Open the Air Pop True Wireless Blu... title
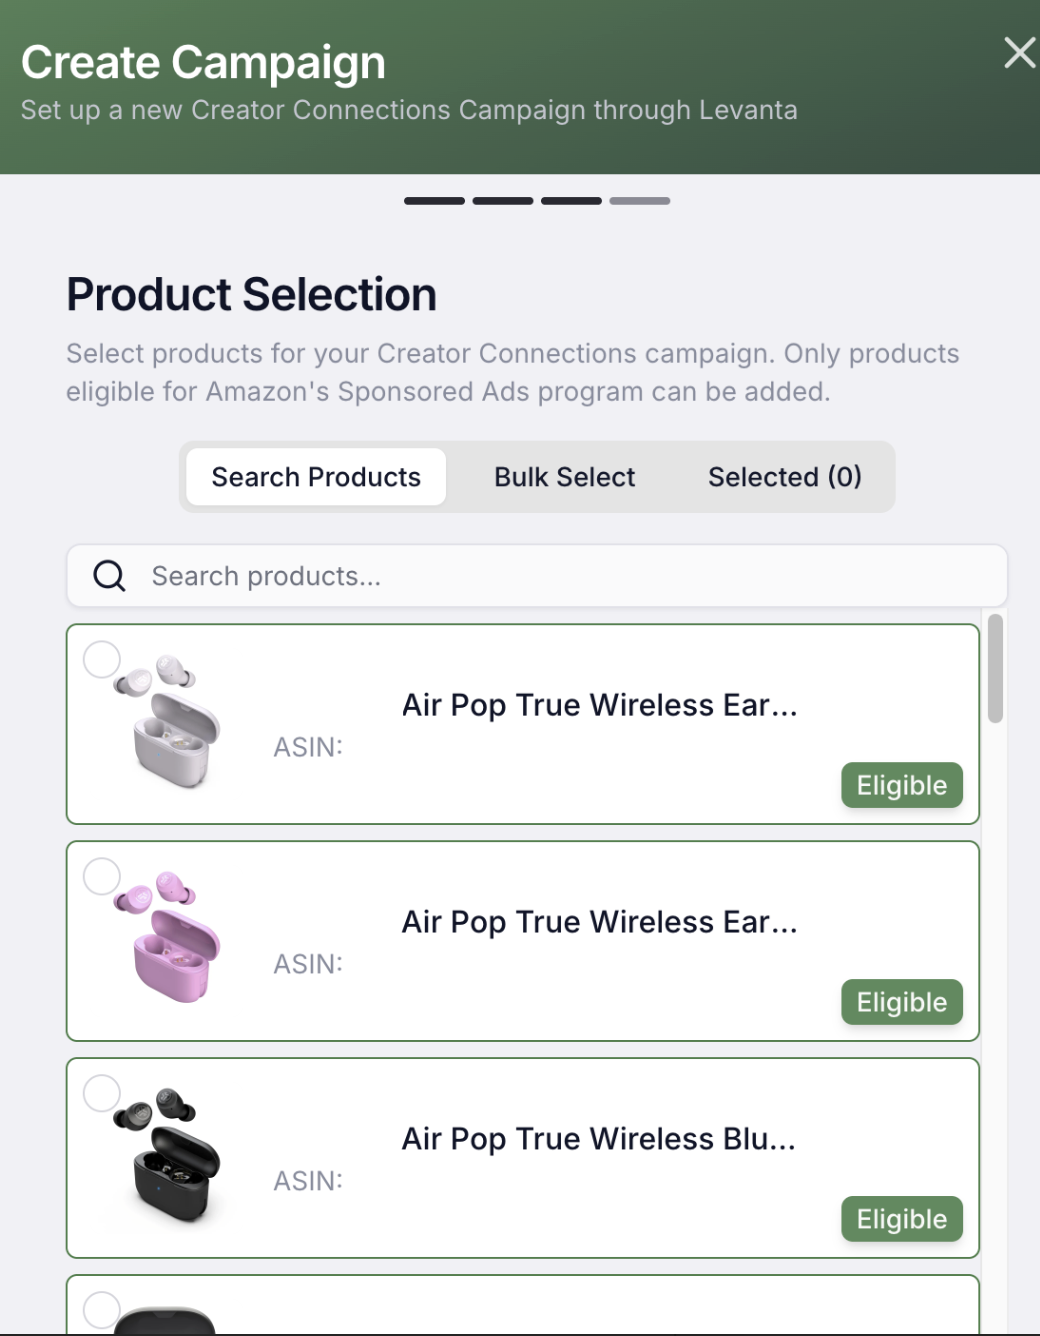 pos(598,1139)
